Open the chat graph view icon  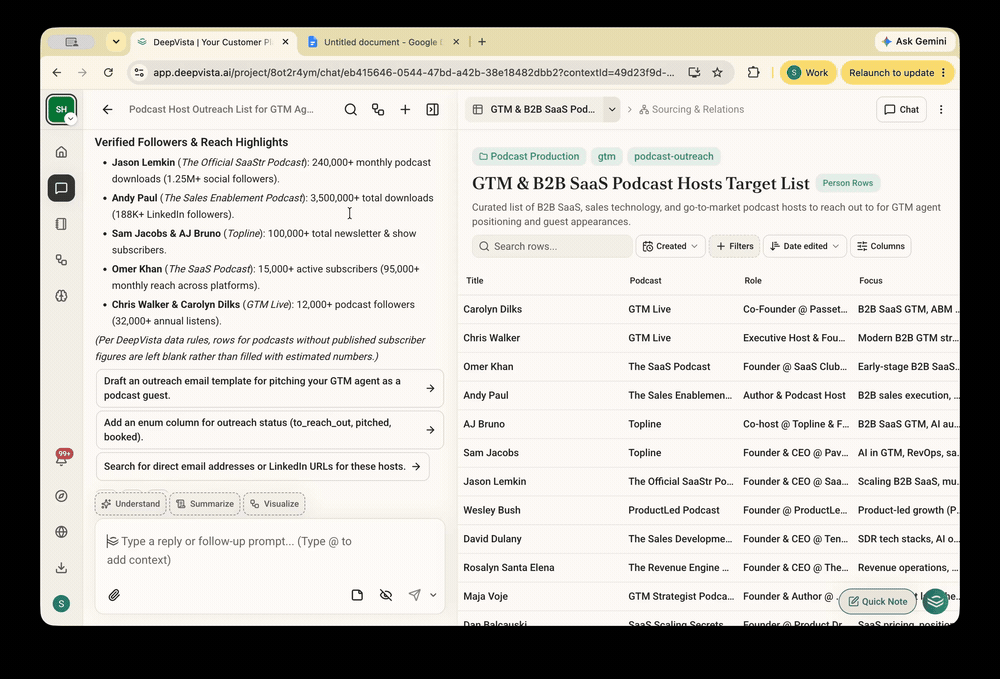tap(378, 110)
